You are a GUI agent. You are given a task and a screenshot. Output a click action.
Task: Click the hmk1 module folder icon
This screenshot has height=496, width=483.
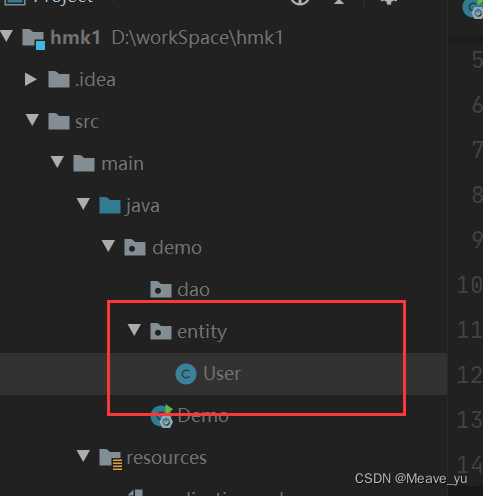pyautogui.click(x=33, y=39)
